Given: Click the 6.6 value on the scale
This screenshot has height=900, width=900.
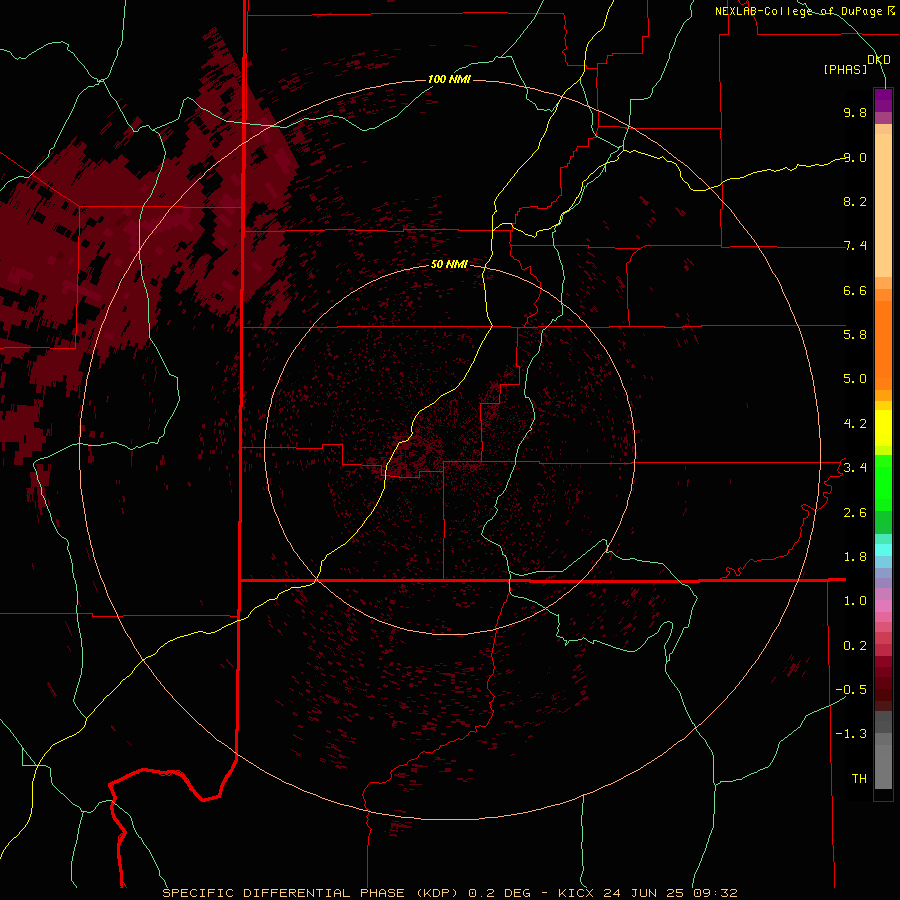Looking at the screenshot, I should (855, 290).
